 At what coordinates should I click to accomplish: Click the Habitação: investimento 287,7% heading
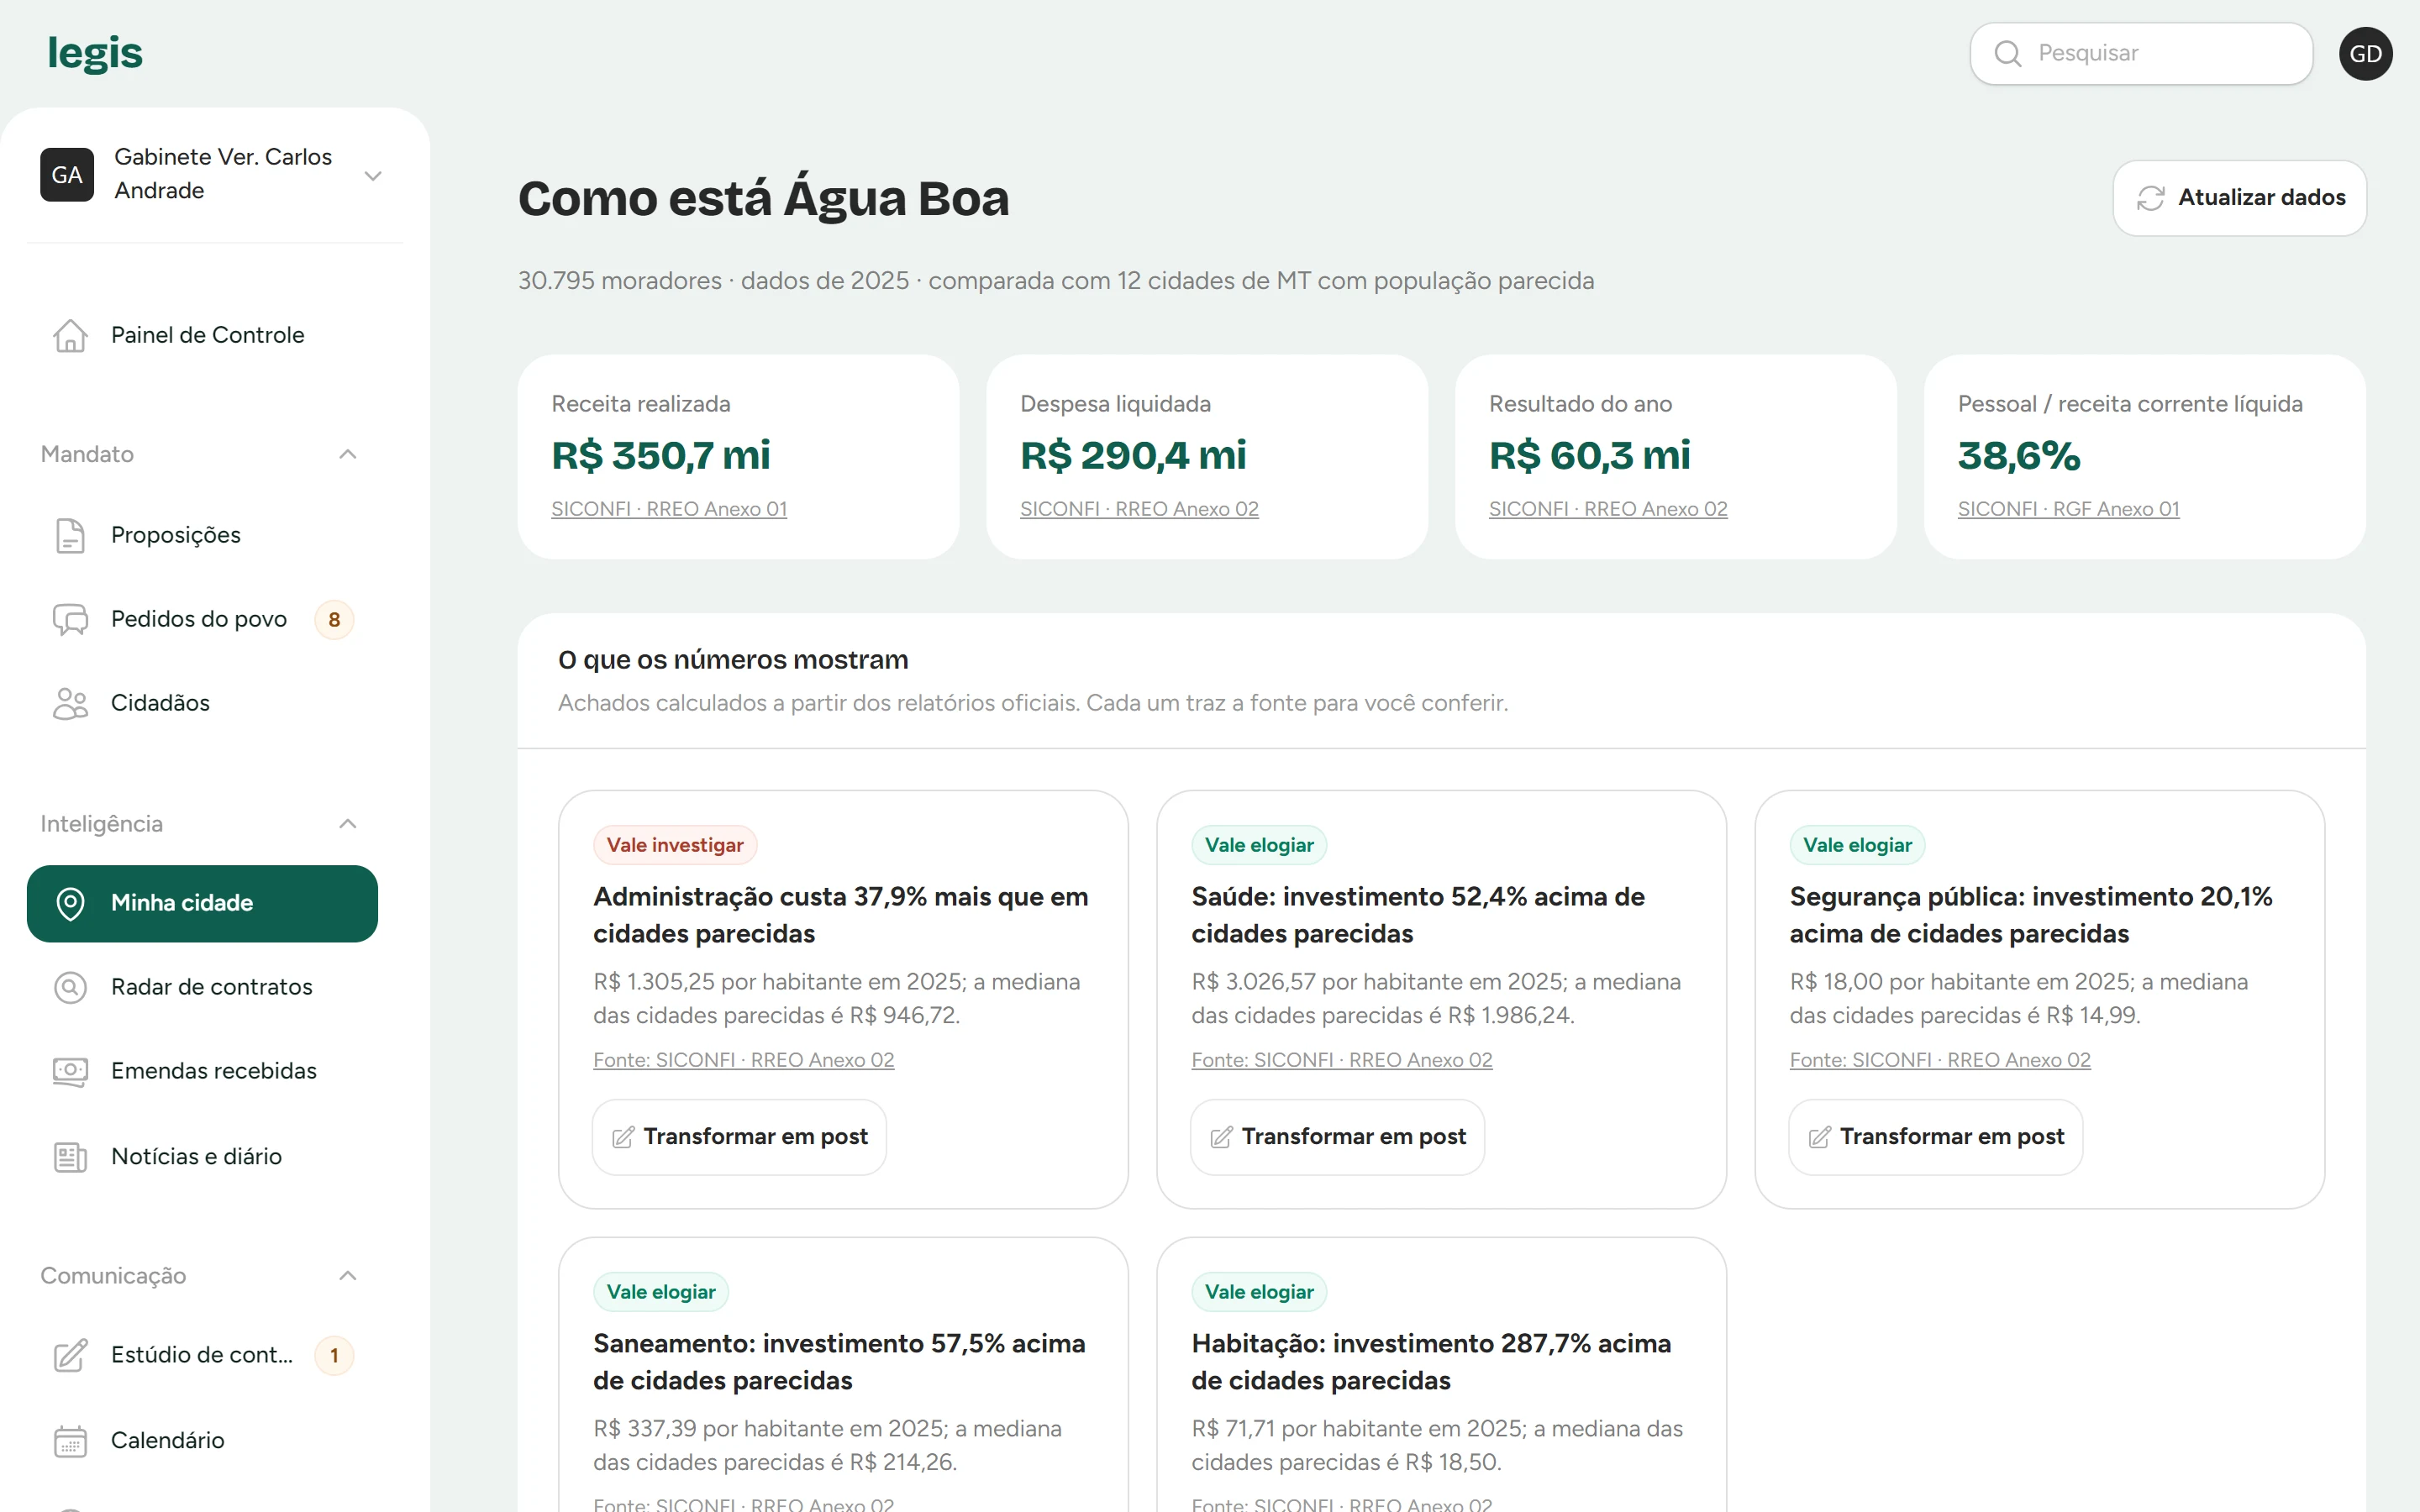(1431, 1362)
